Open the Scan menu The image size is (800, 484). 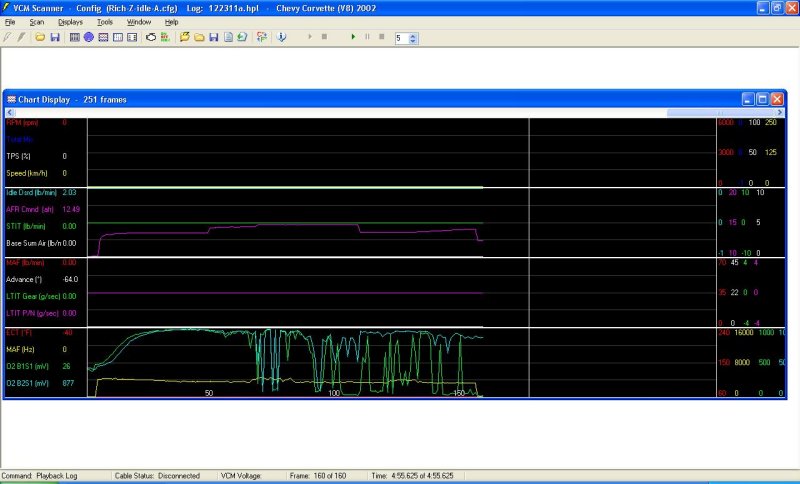pos(37,22)
